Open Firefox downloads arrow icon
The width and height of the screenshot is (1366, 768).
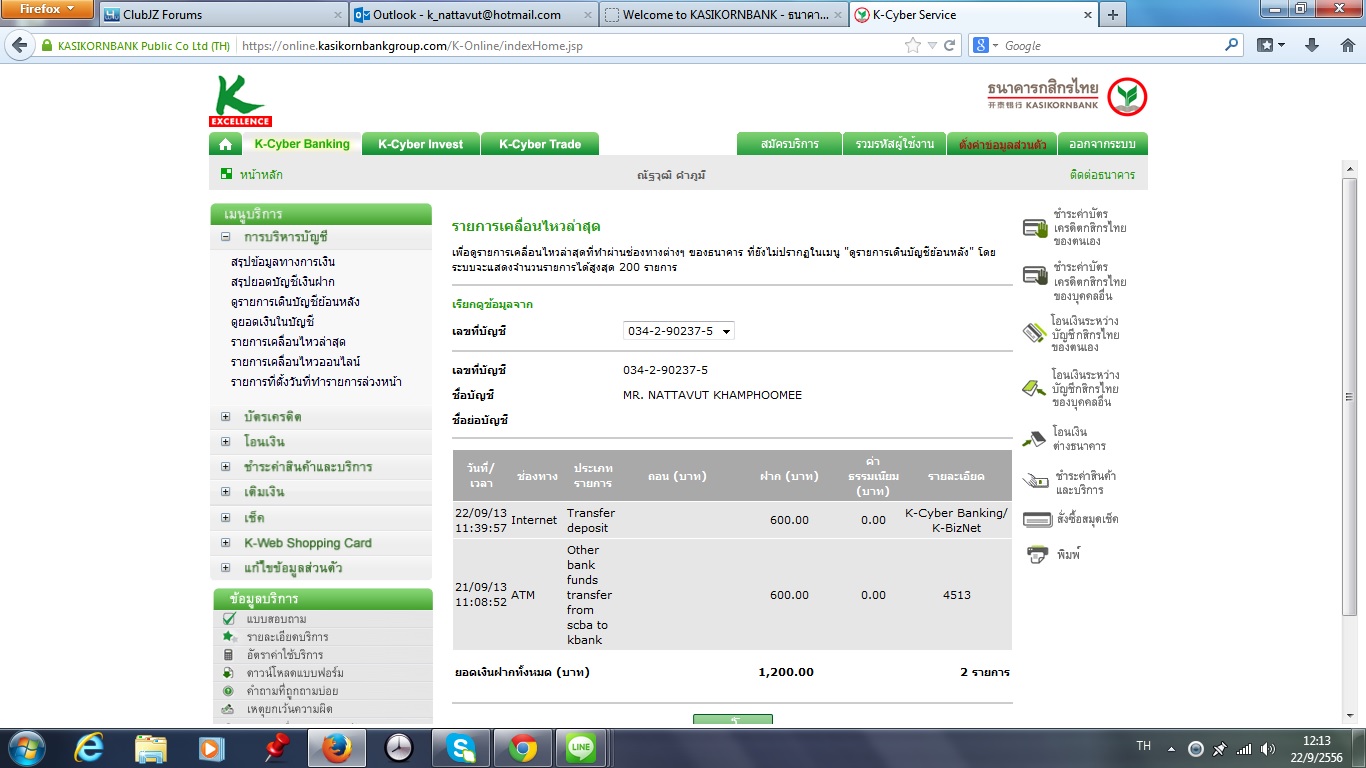click(x=1313, y=46)
